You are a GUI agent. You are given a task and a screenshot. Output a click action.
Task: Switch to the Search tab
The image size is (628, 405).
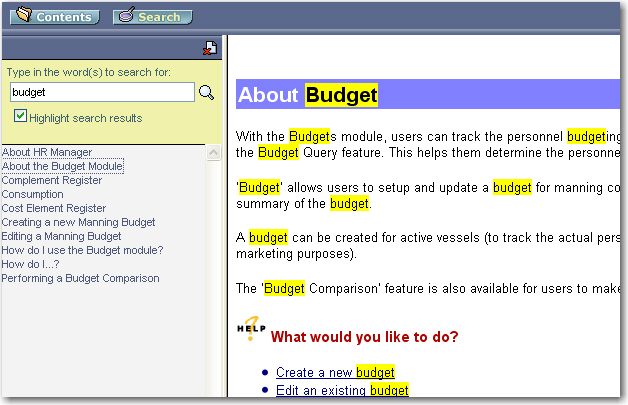pos(152,17)
